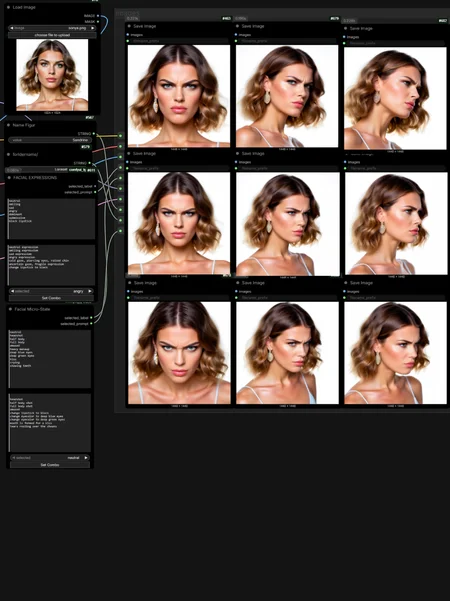The width and height of the screenshot is (450, 601).
Task: Click the FACIAL EXPRESSIONS prompts text area
Action: pos(51,265)
